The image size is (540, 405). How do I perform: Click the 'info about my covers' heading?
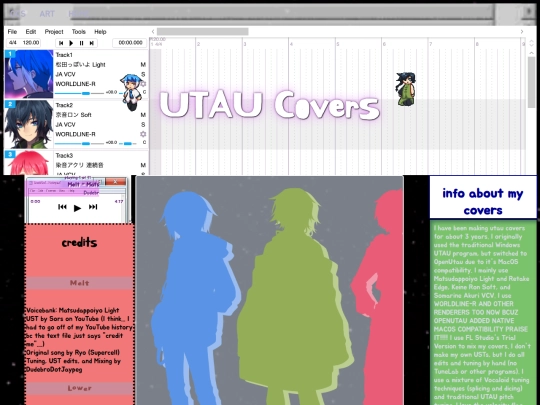coord(483,201)
